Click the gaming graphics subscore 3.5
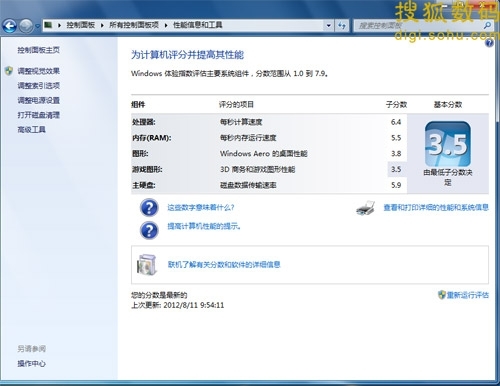Image resolution: width=500 pixels, height=386 pixels. pos(396,169)
